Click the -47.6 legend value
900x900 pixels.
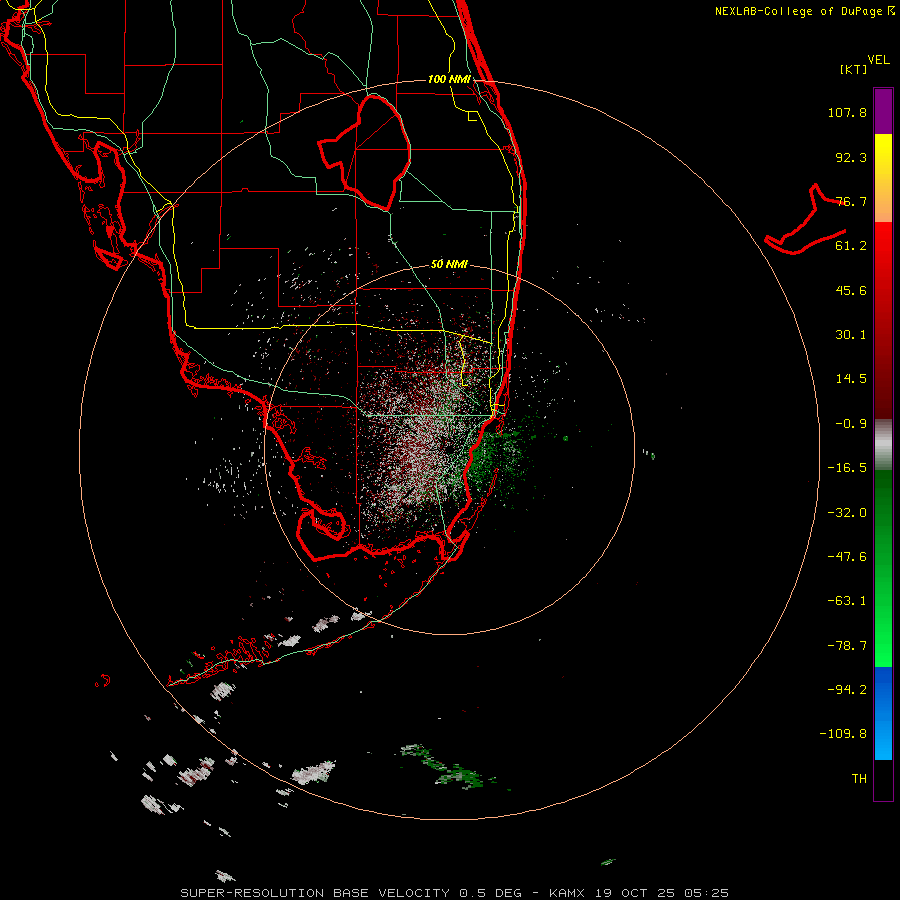847,557
